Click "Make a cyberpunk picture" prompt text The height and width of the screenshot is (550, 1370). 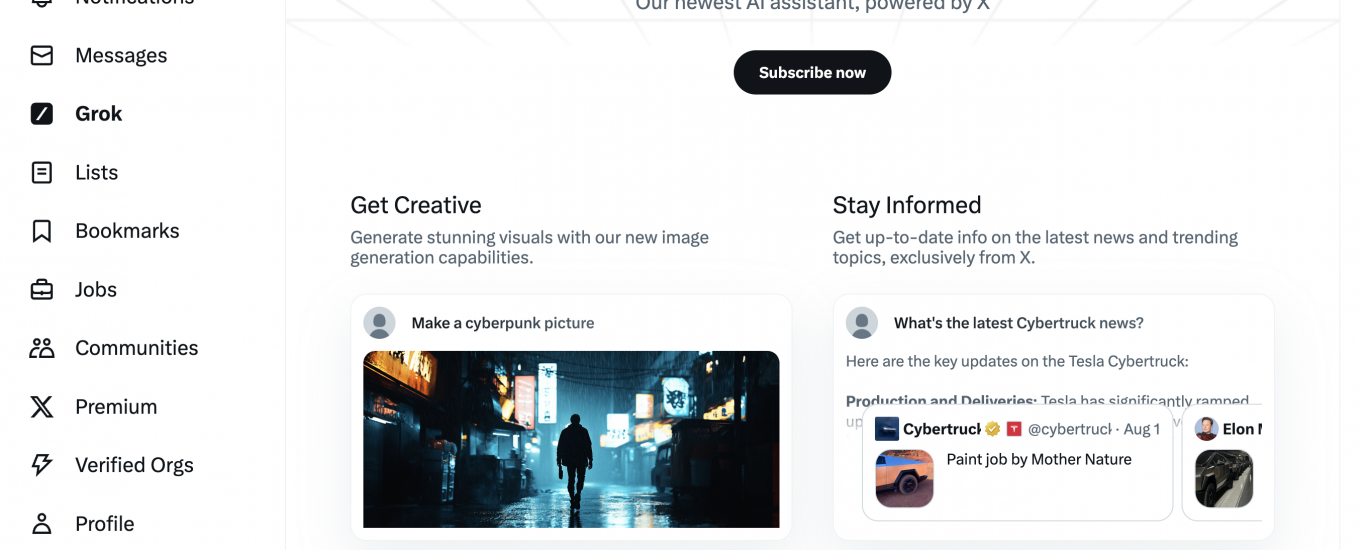coord(503,323)
